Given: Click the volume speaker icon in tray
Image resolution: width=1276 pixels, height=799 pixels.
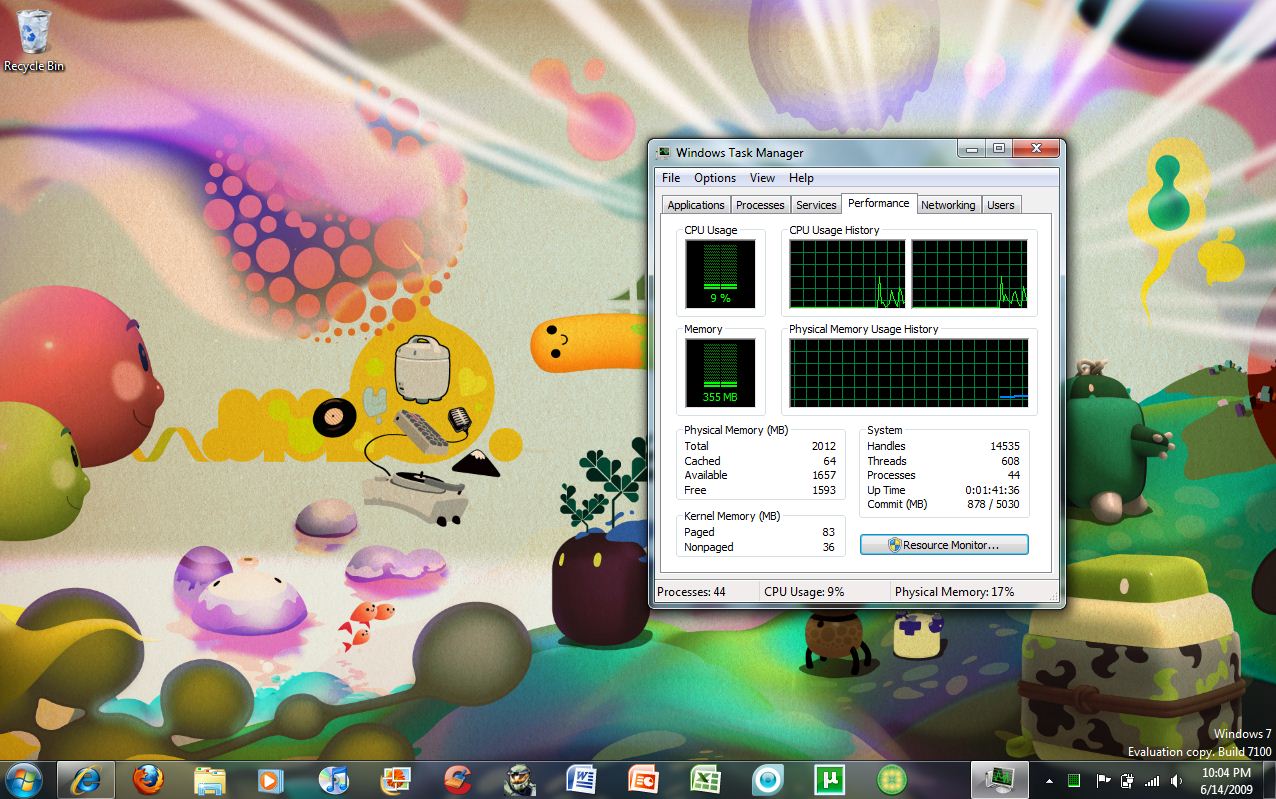Looking at the screenshot, I should [x=1176, y=781].
